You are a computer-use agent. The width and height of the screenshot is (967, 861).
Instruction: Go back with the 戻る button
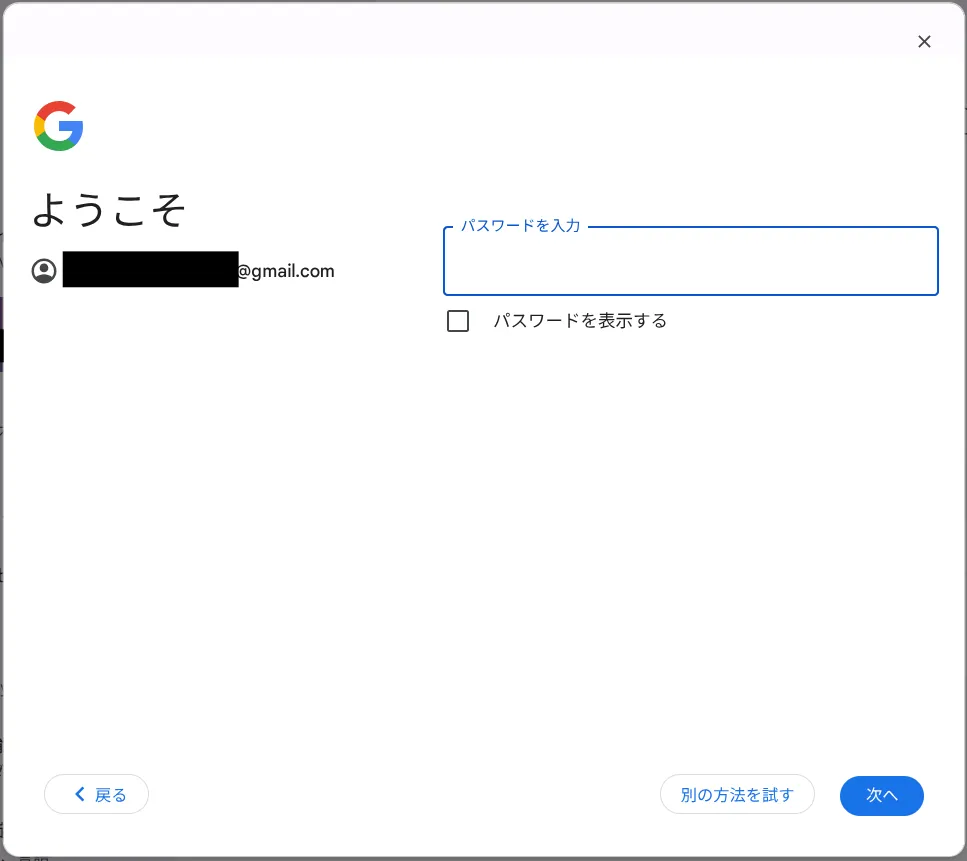coord(96,794)
